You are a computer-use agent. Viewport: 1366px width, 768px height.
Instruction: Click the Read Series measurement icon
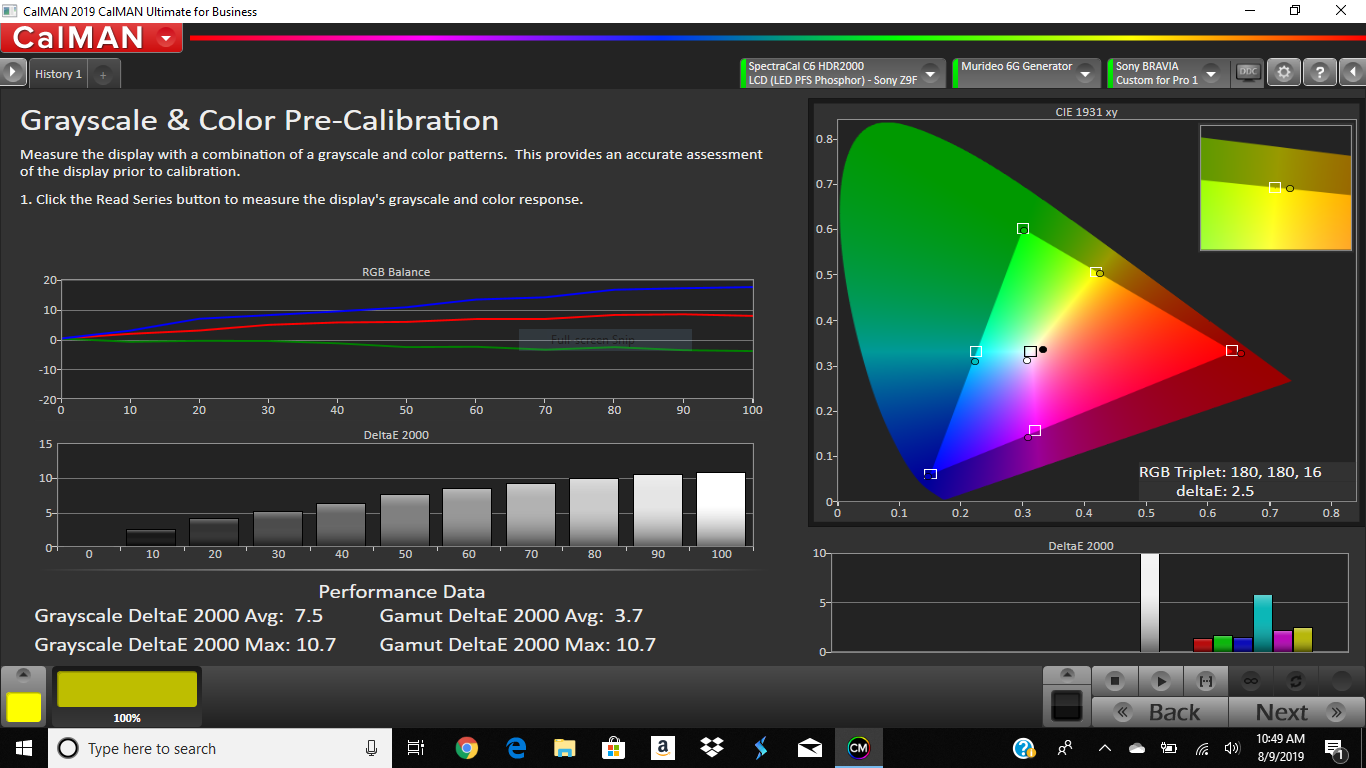[1206, 681]
